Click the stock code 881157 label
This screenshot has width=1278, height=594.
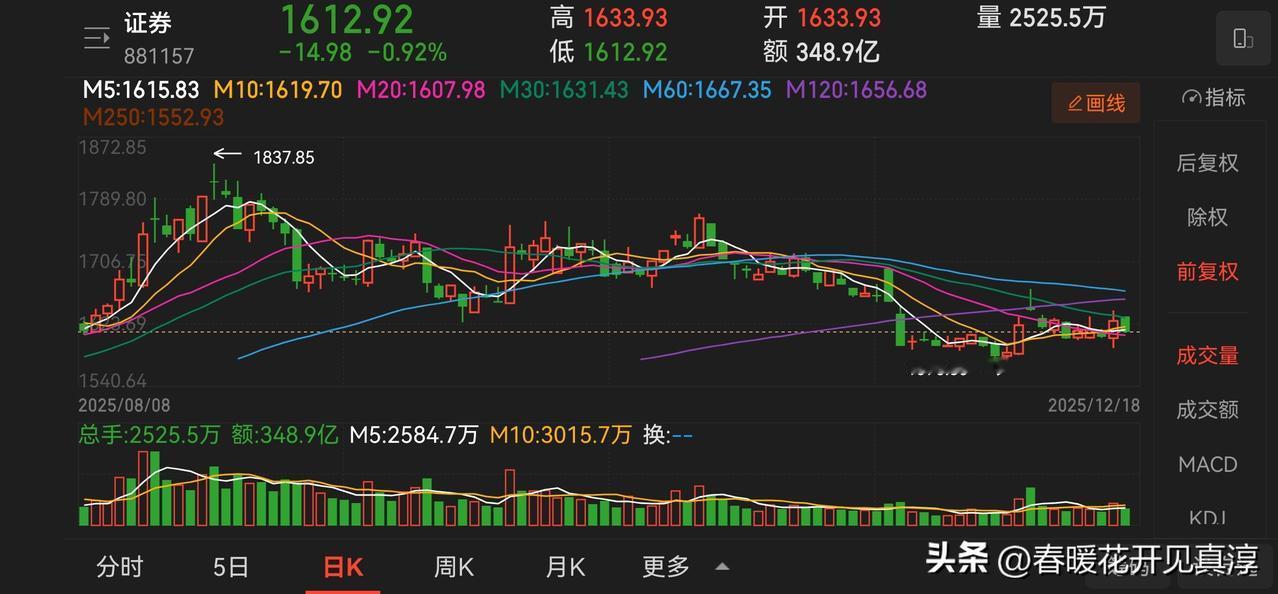159,56
